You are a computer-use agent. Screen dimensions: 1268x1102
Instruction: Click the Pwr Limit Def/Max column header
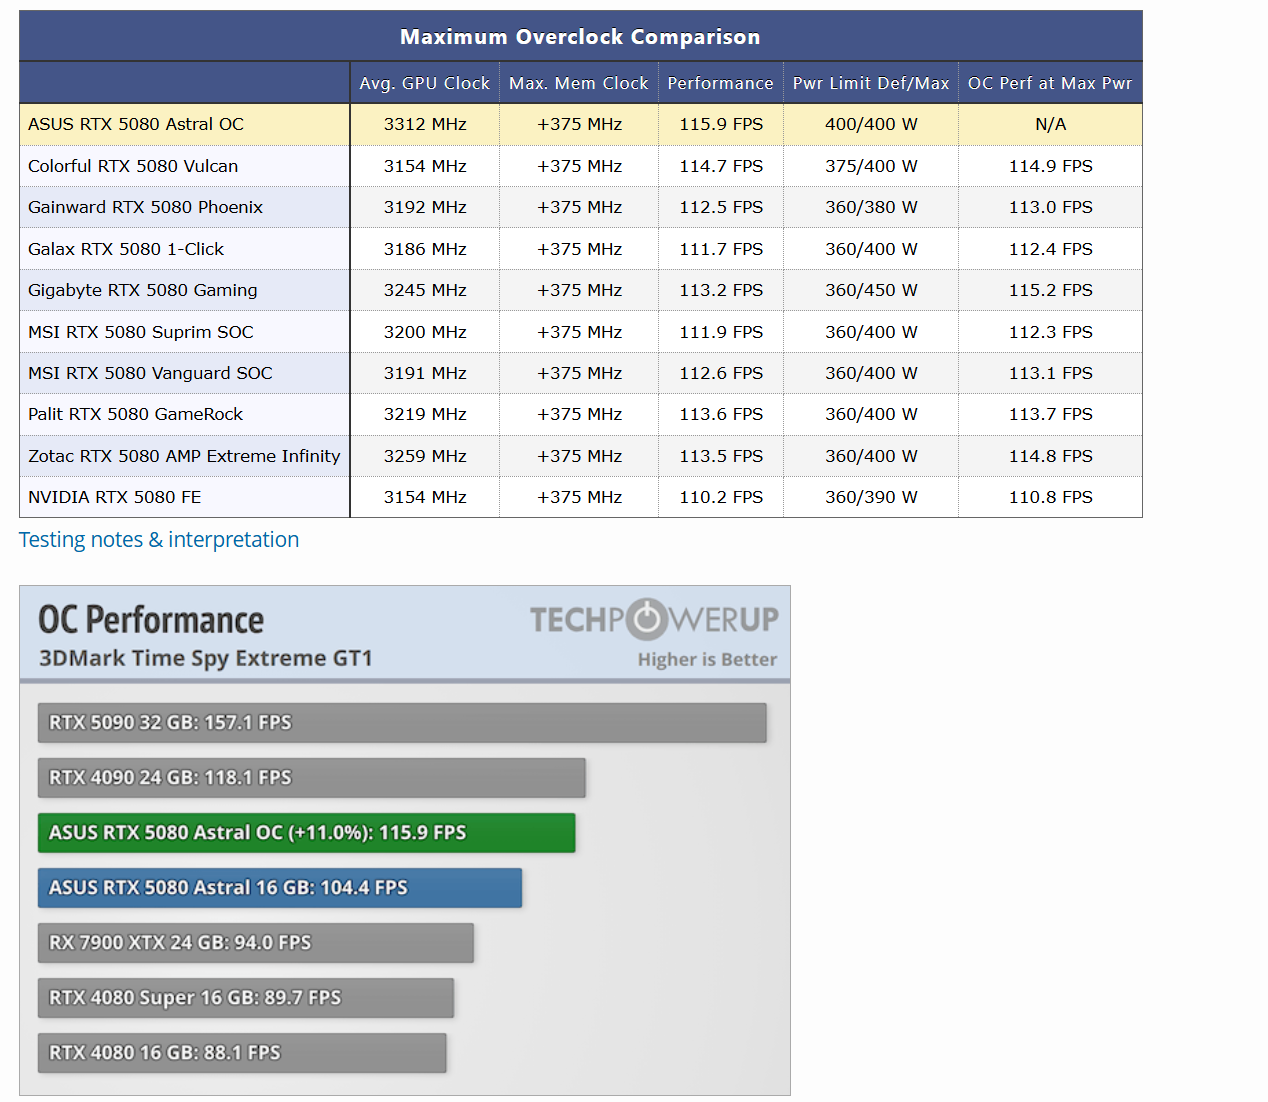coord(870,83)
